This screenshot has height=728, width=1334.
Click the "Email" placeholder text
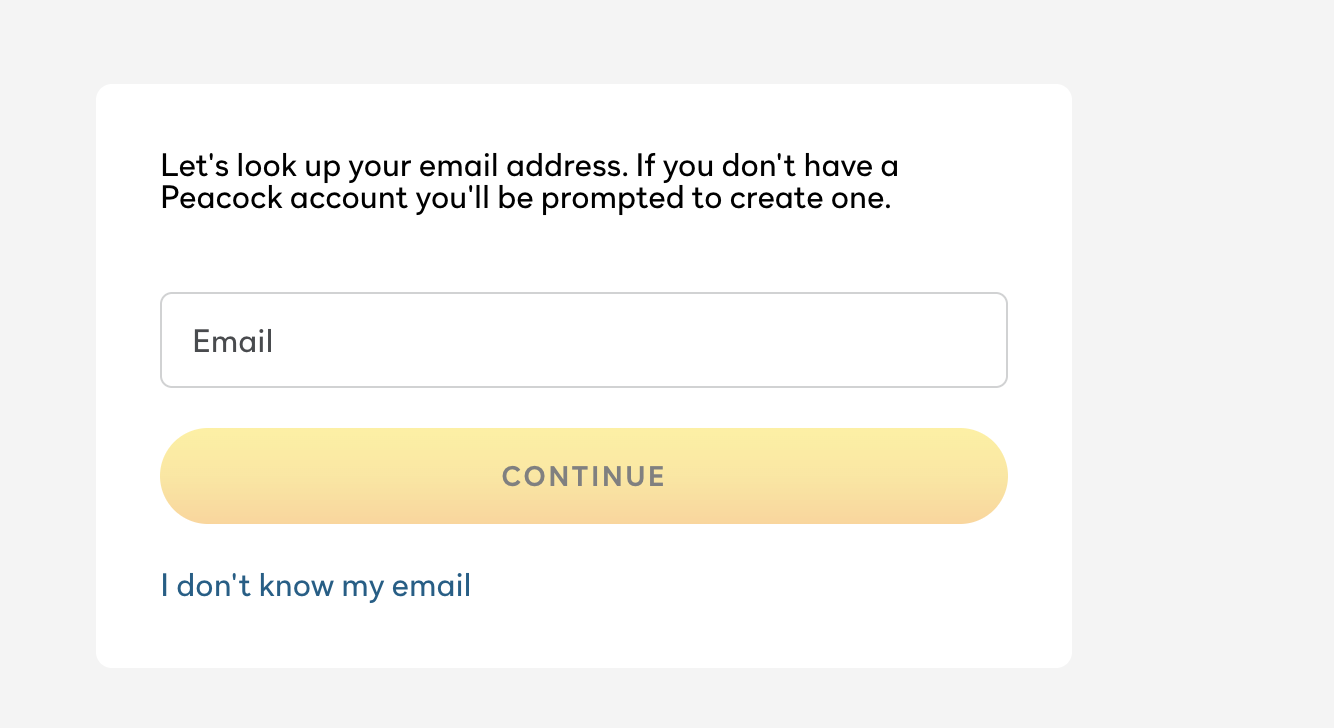point(233,341)
